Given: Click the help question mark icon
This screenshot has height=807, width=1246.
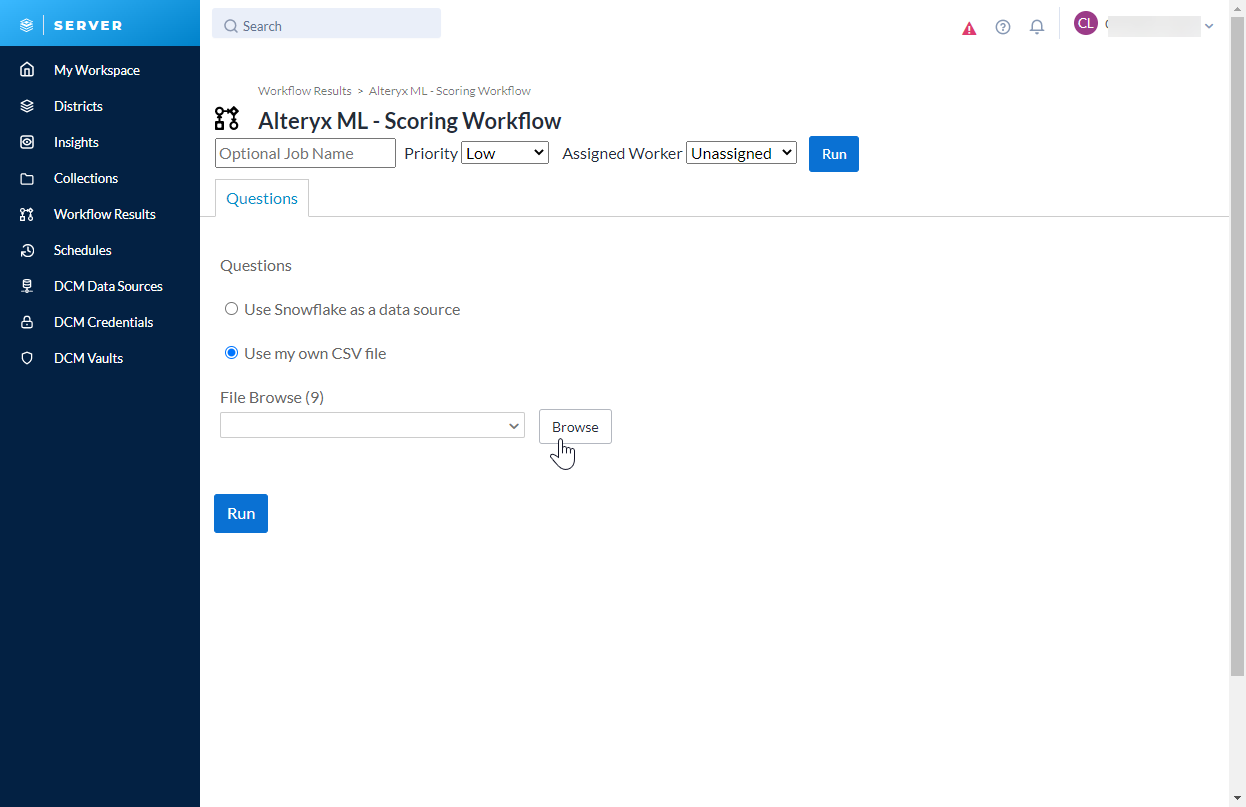Looking at the screenshot, I should coord(1003,26).
